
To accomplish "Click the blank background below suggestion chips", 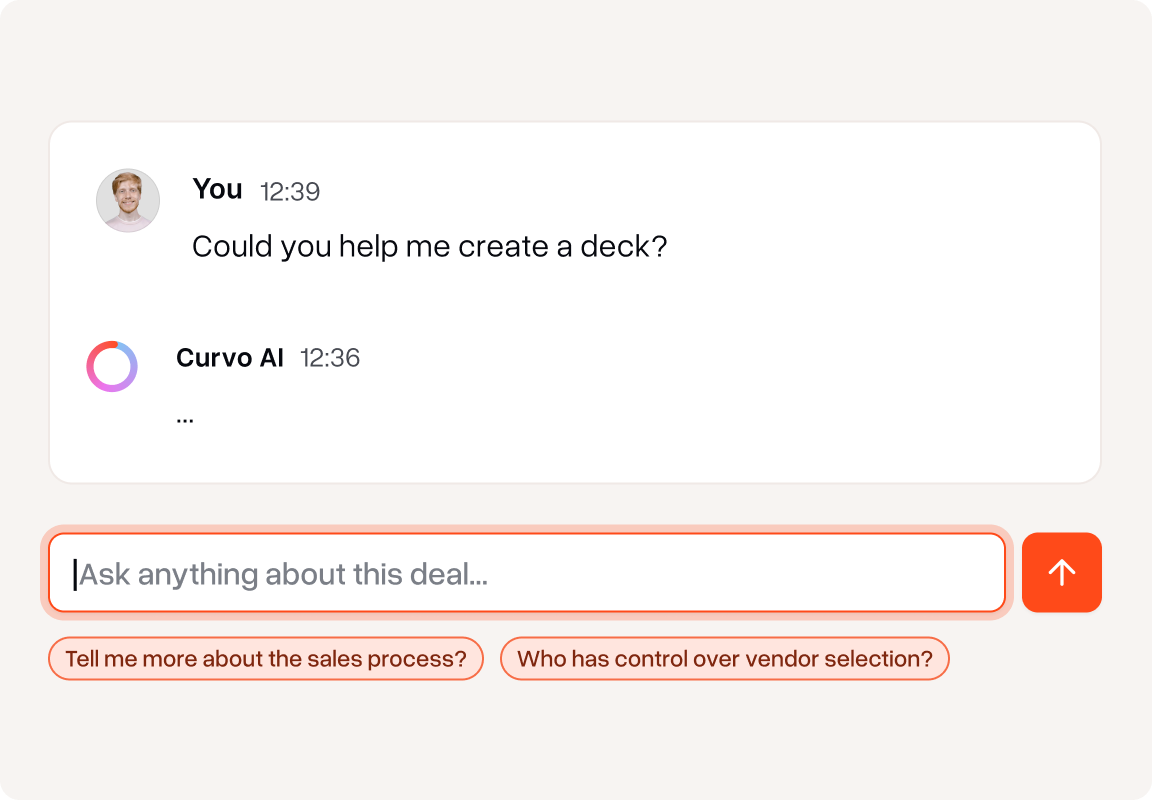I will (x=576, y=740).
